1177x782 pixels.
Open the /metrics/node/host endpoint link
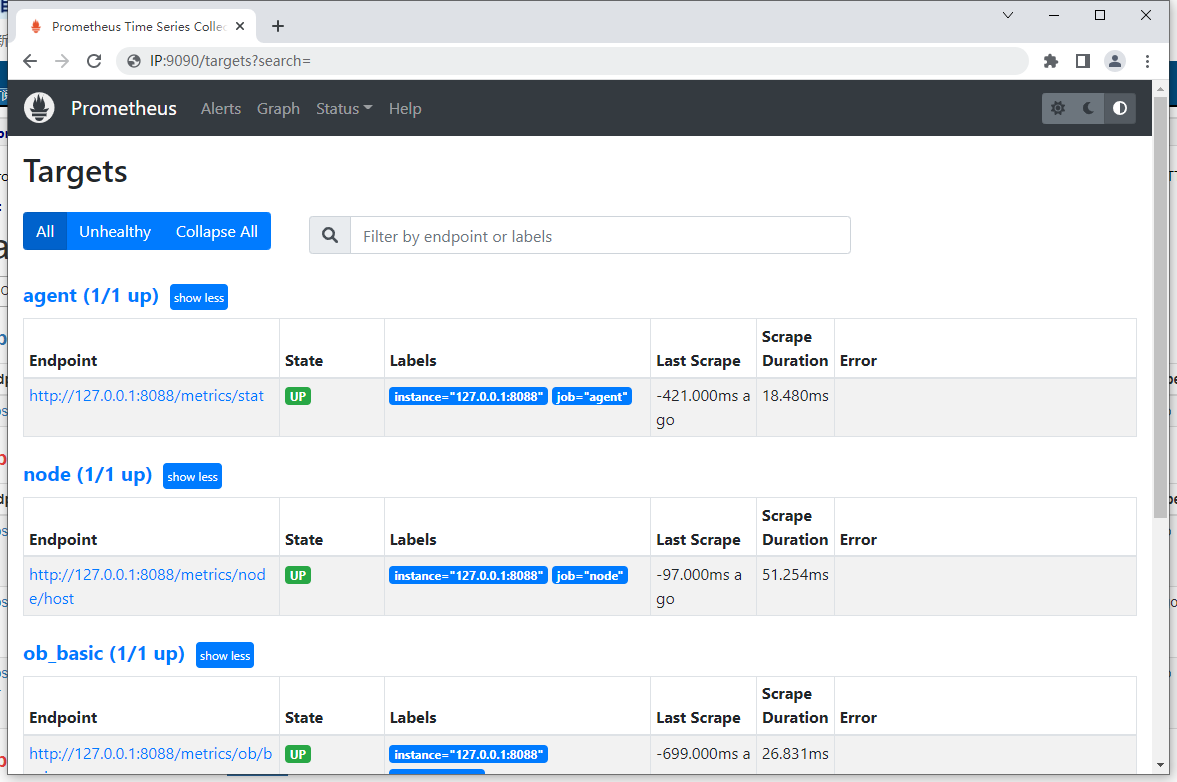point(147,586)
